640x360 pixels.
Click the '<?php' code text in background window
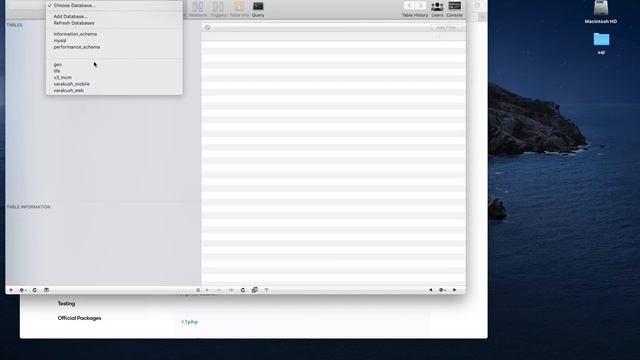point(189,322)
